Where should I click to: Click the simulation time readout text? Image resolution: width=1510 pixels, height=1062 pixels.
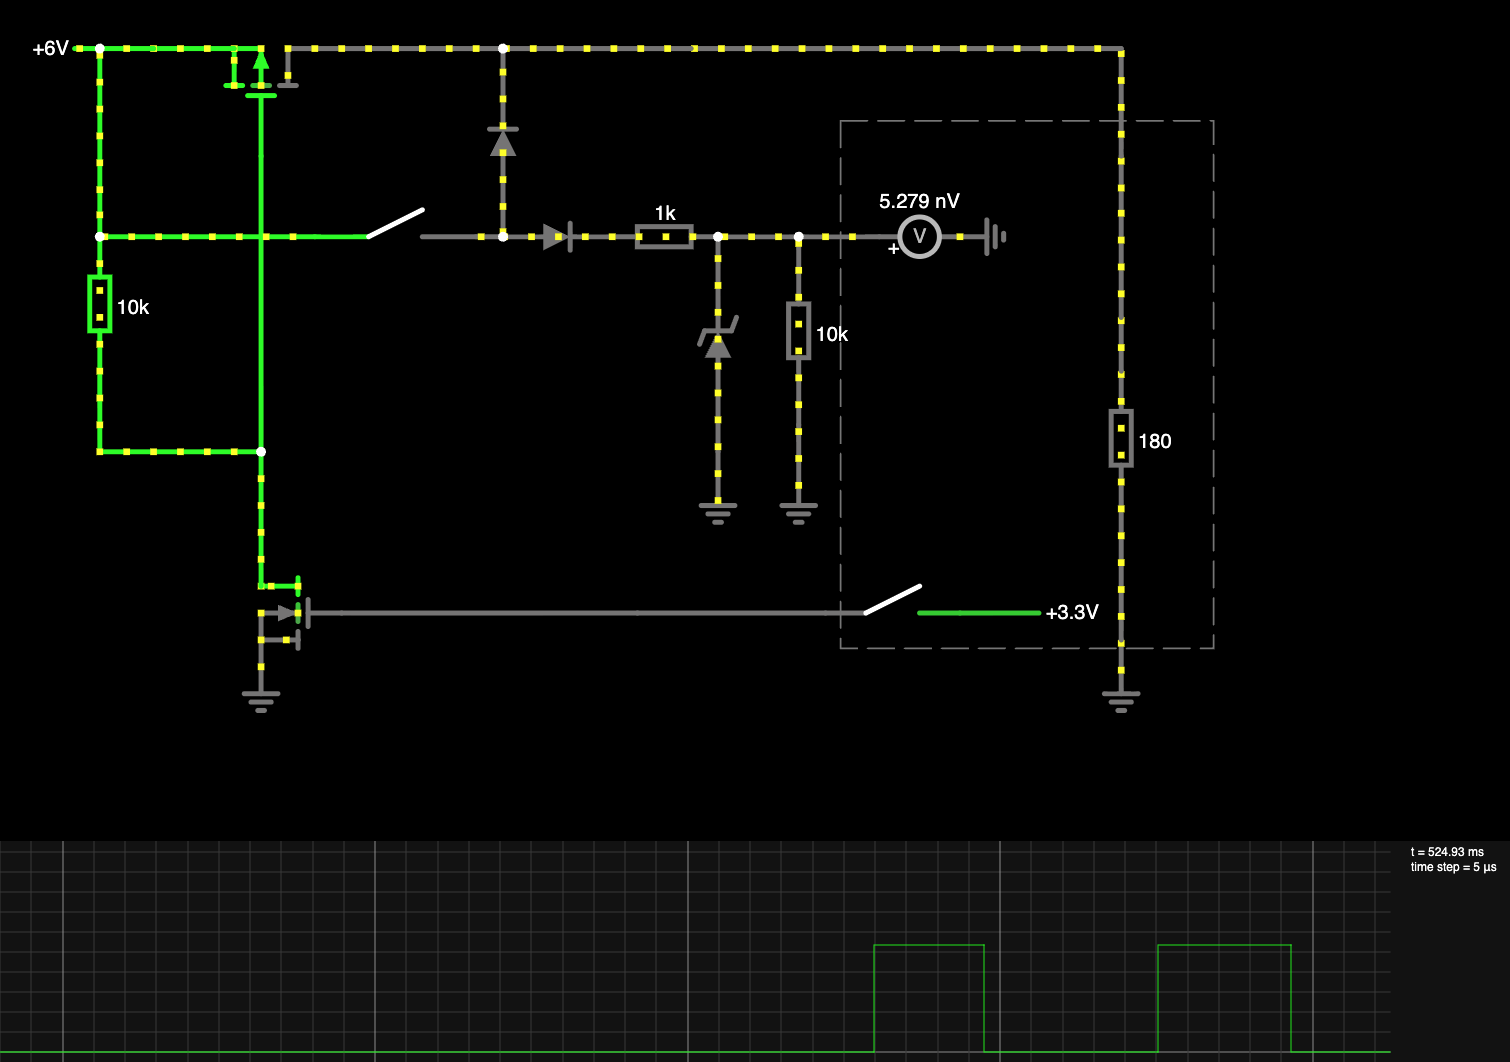tap(1447, 852)
